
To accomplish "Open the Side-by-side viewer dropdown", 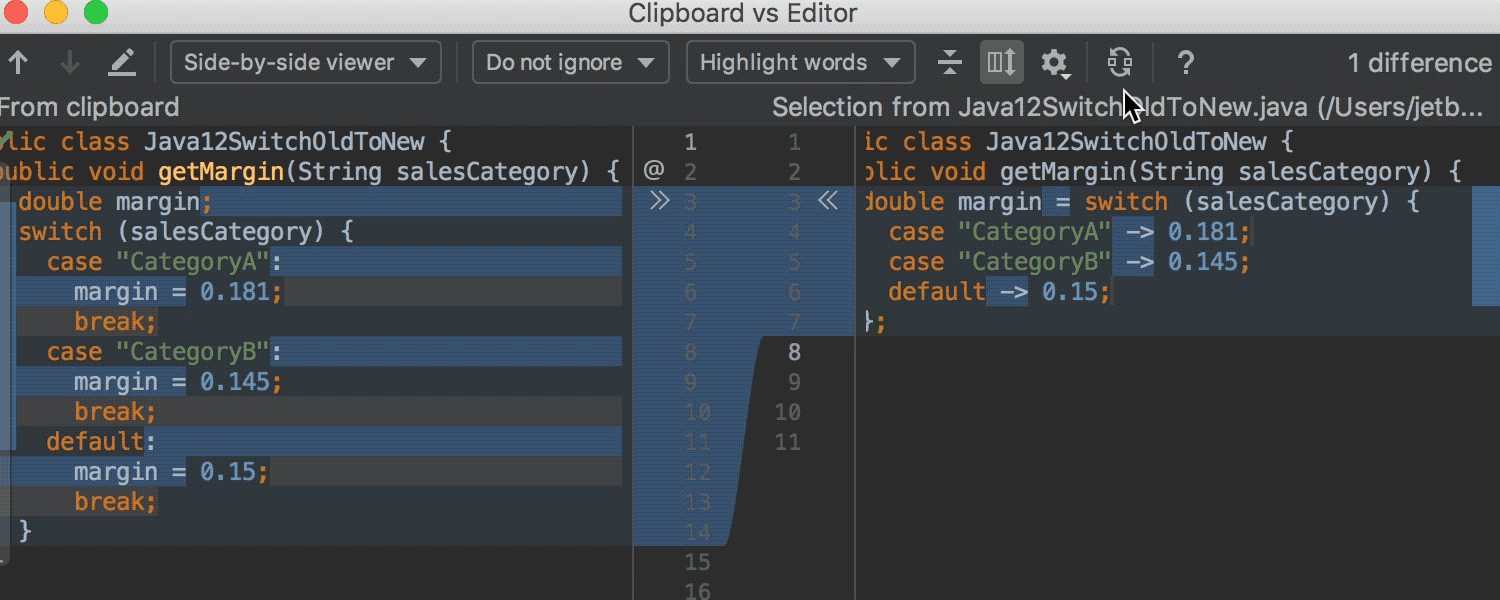I will [306, 63].
